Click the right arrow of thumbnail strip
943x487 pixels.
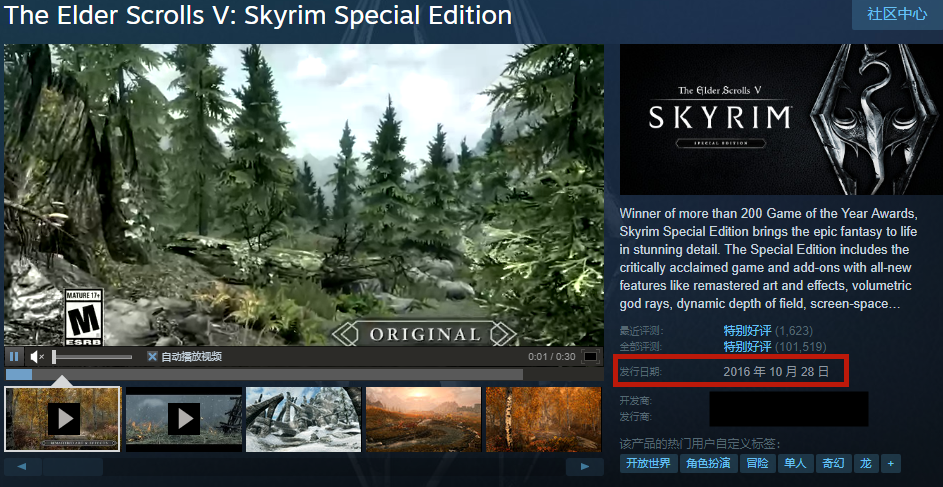585,467
